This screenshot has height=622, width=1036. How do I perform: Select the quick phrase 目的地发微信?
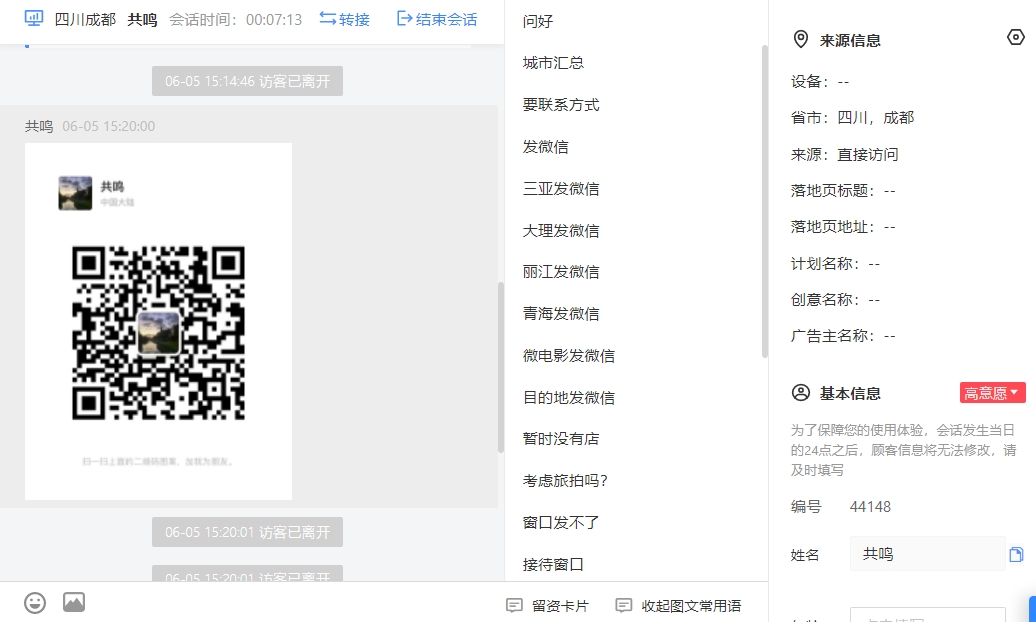pos(569,397)
